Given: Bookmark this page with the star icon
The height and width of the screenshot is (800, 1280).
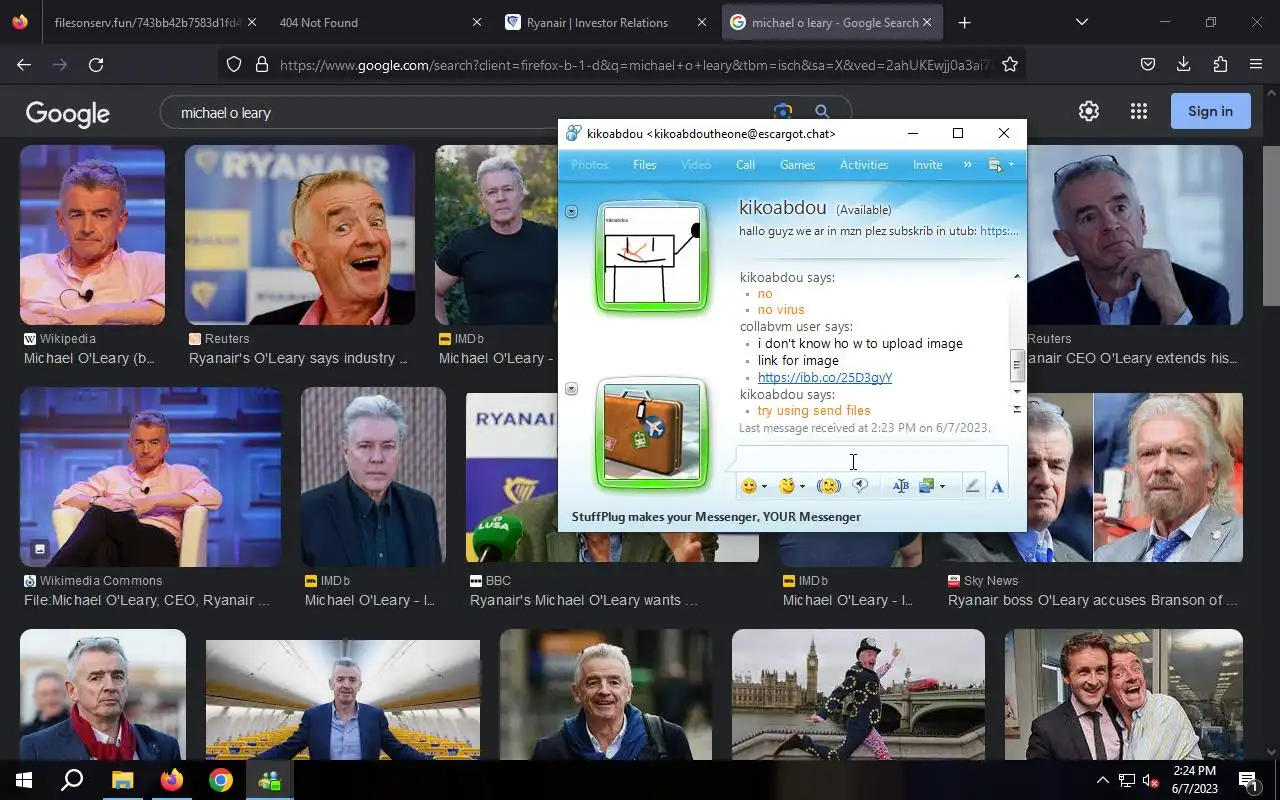Looking at the screenshot, I should point(1010,64).
